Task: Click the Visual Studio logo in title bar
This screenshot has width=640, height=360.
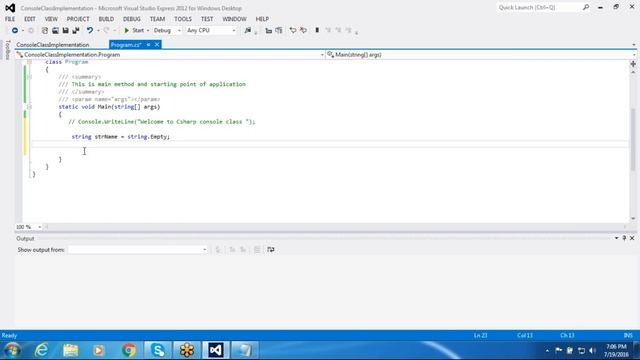Action: click(10, 8)
